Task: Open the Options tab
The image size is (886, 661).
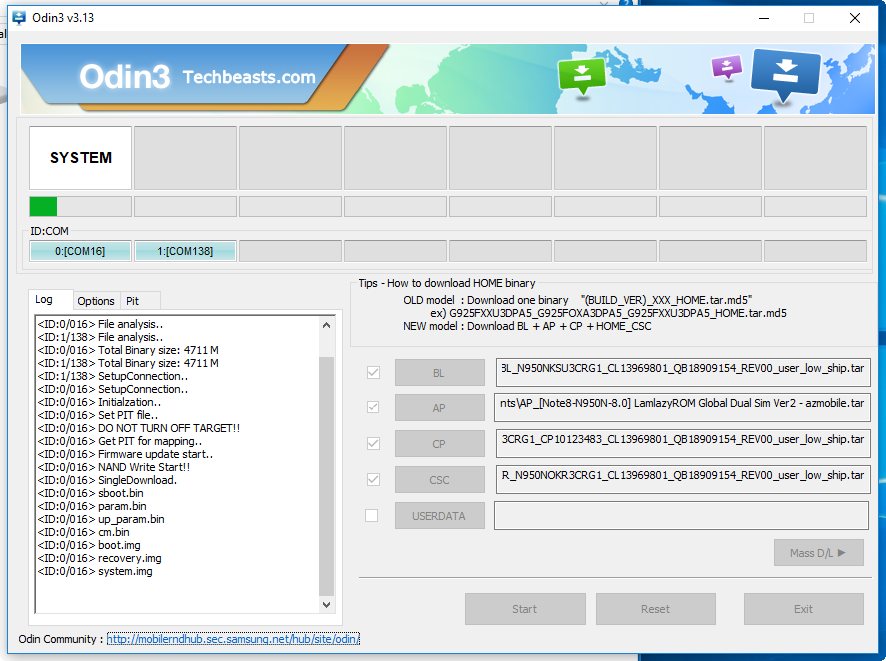Action: 95,301
